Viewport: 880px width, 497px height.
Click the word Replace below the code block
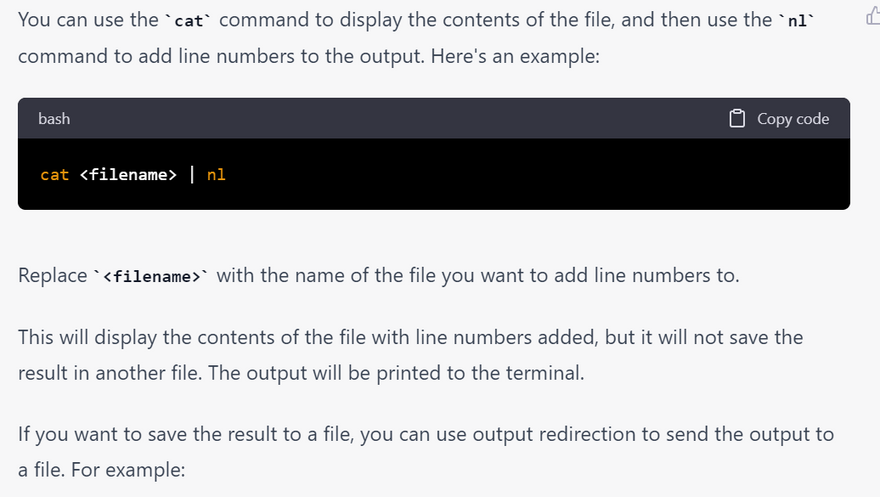[x=52, y=276]
